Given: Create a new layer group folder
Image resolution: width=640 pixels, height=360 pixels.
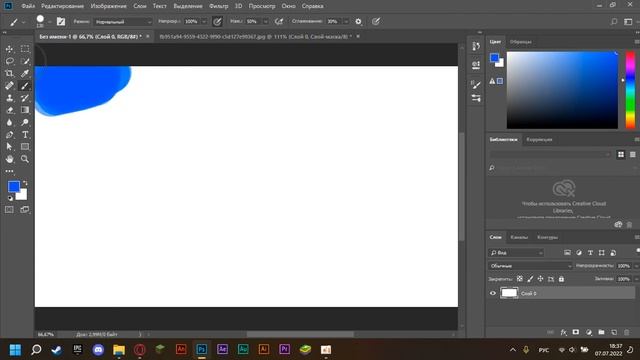Looking at the screenshot, I should [x=601, y=333].
